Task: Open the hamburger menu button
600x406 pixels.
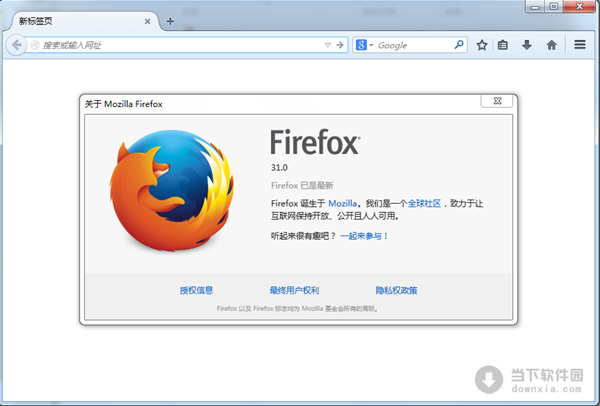Action: (x=580, y=45)
